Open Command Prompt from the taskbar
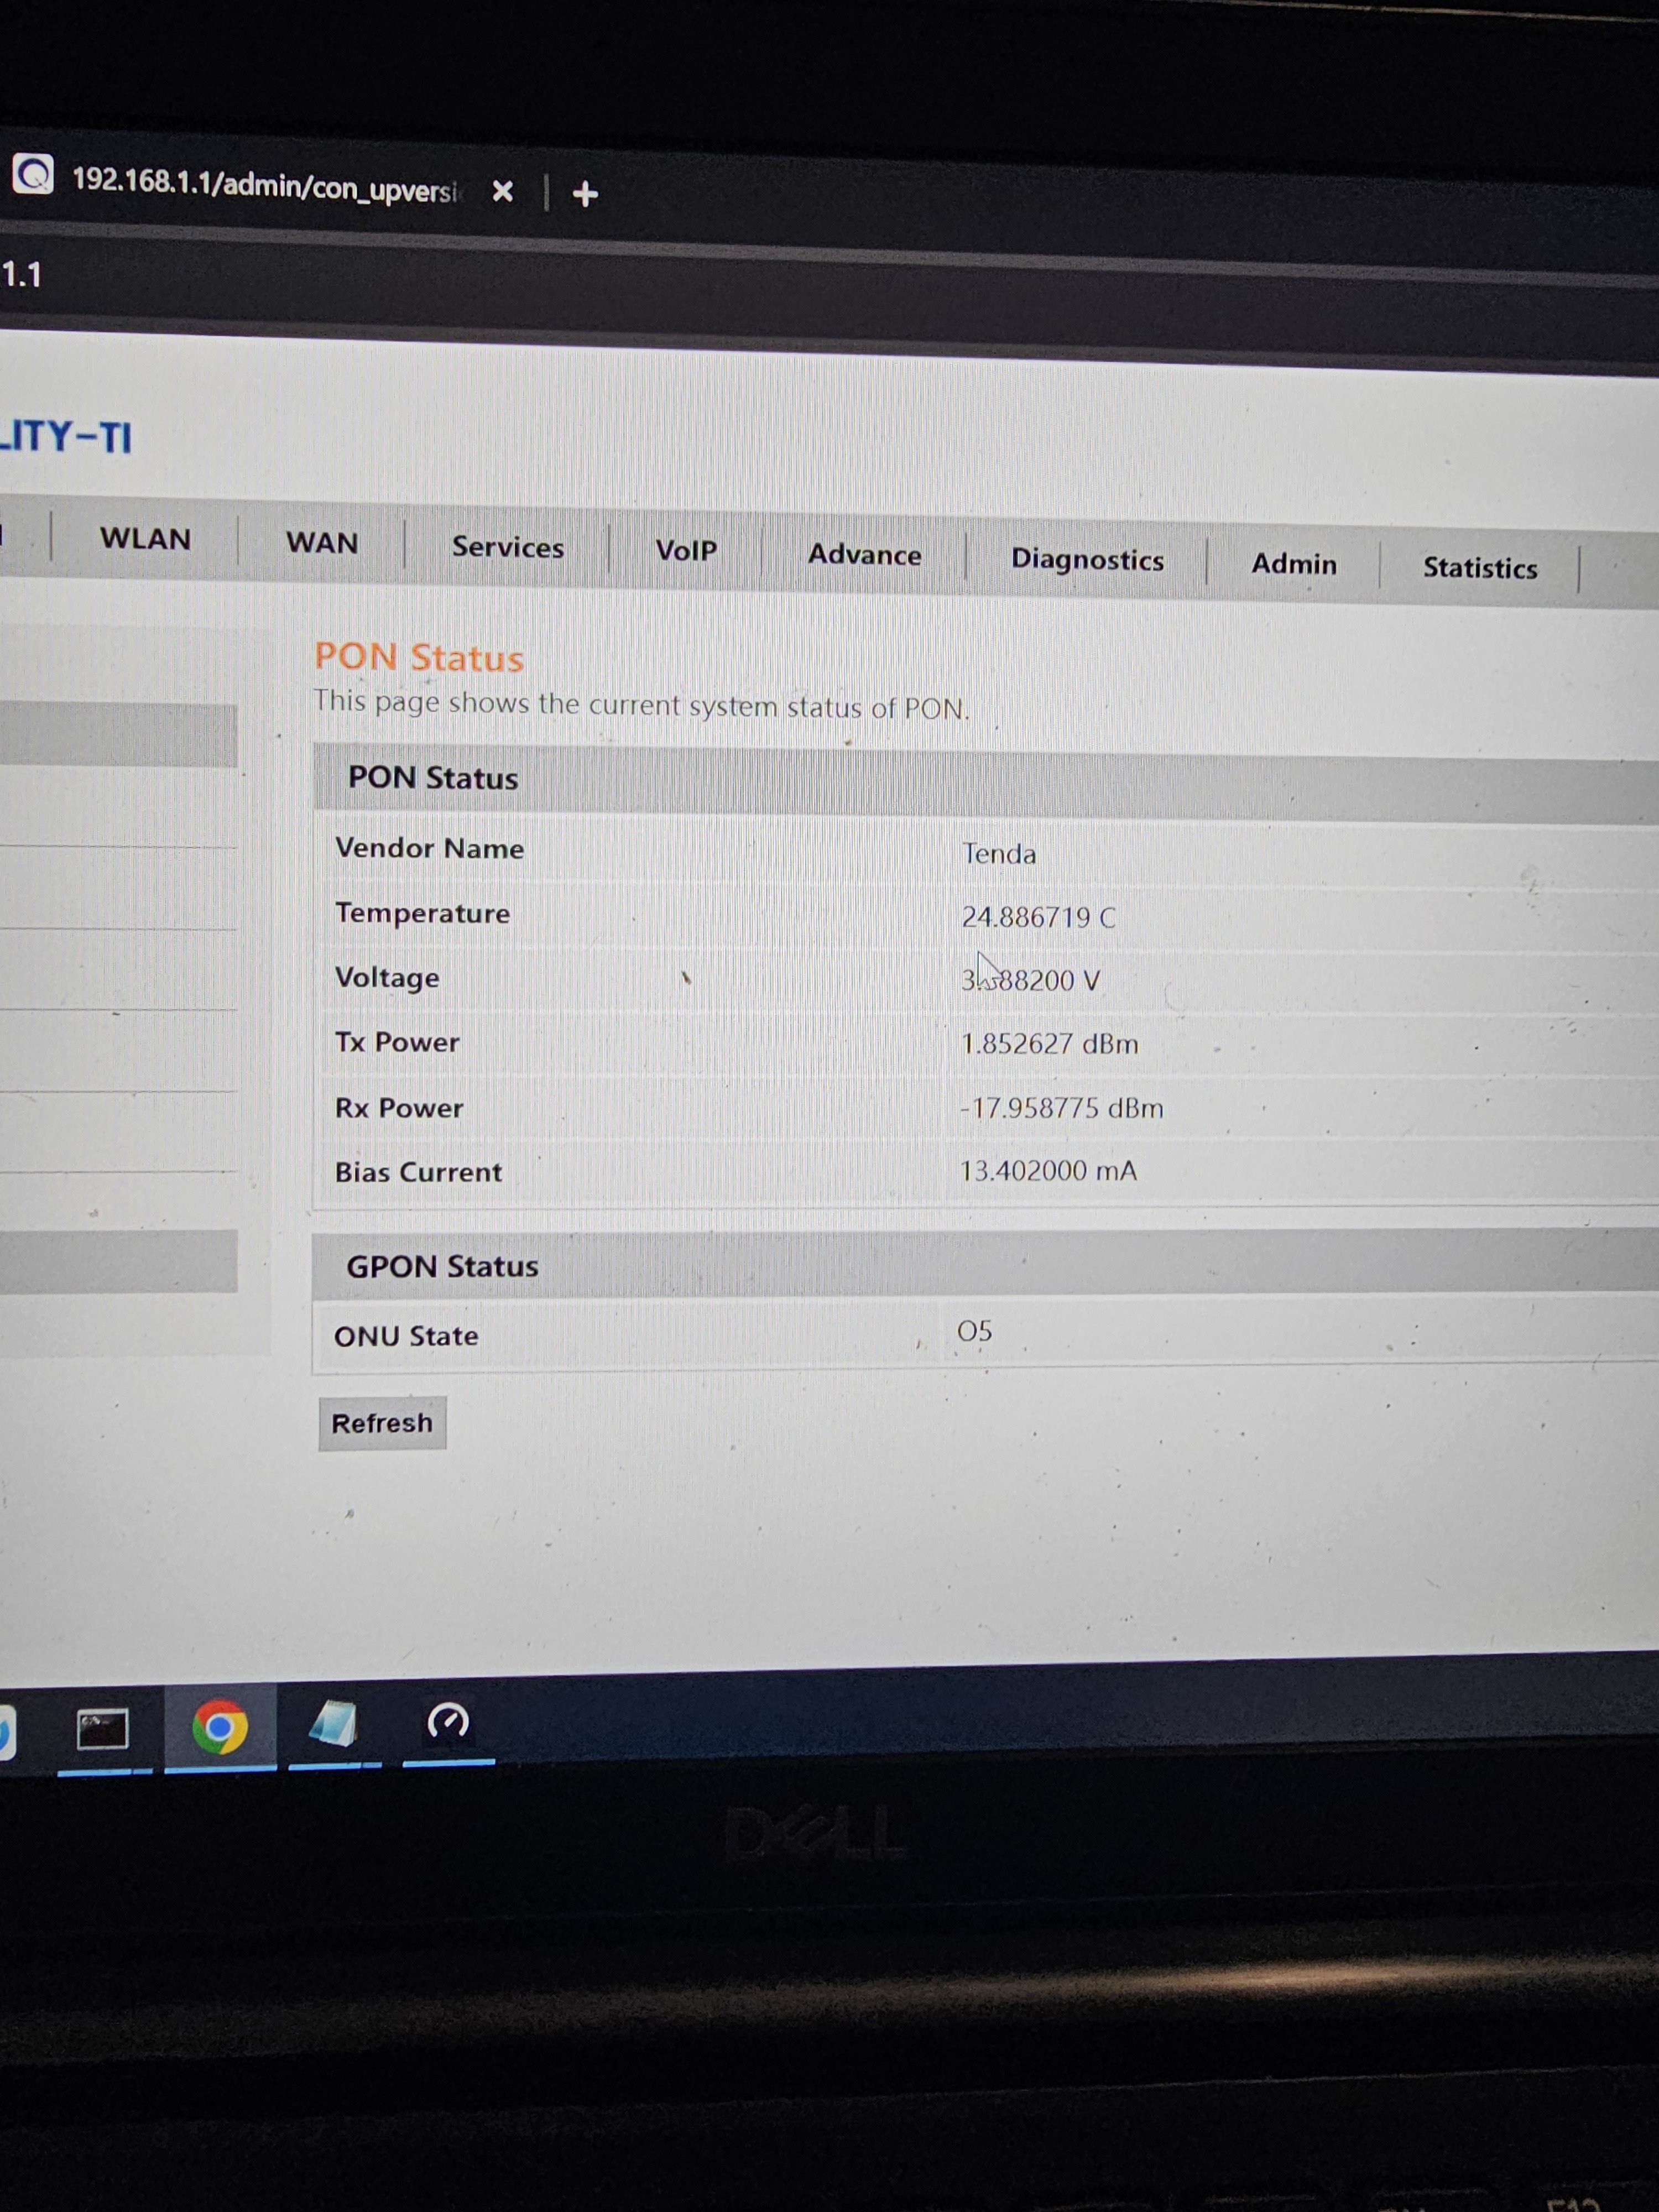Screen dimensions: 1659x2212 coord(102,1729)
